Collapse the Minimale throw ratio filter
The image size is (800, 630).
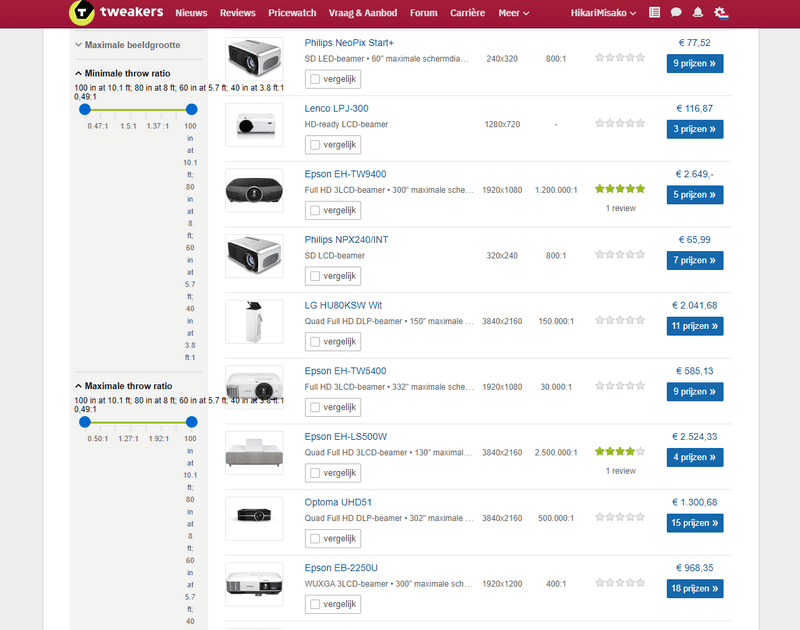tap(122, 73)
